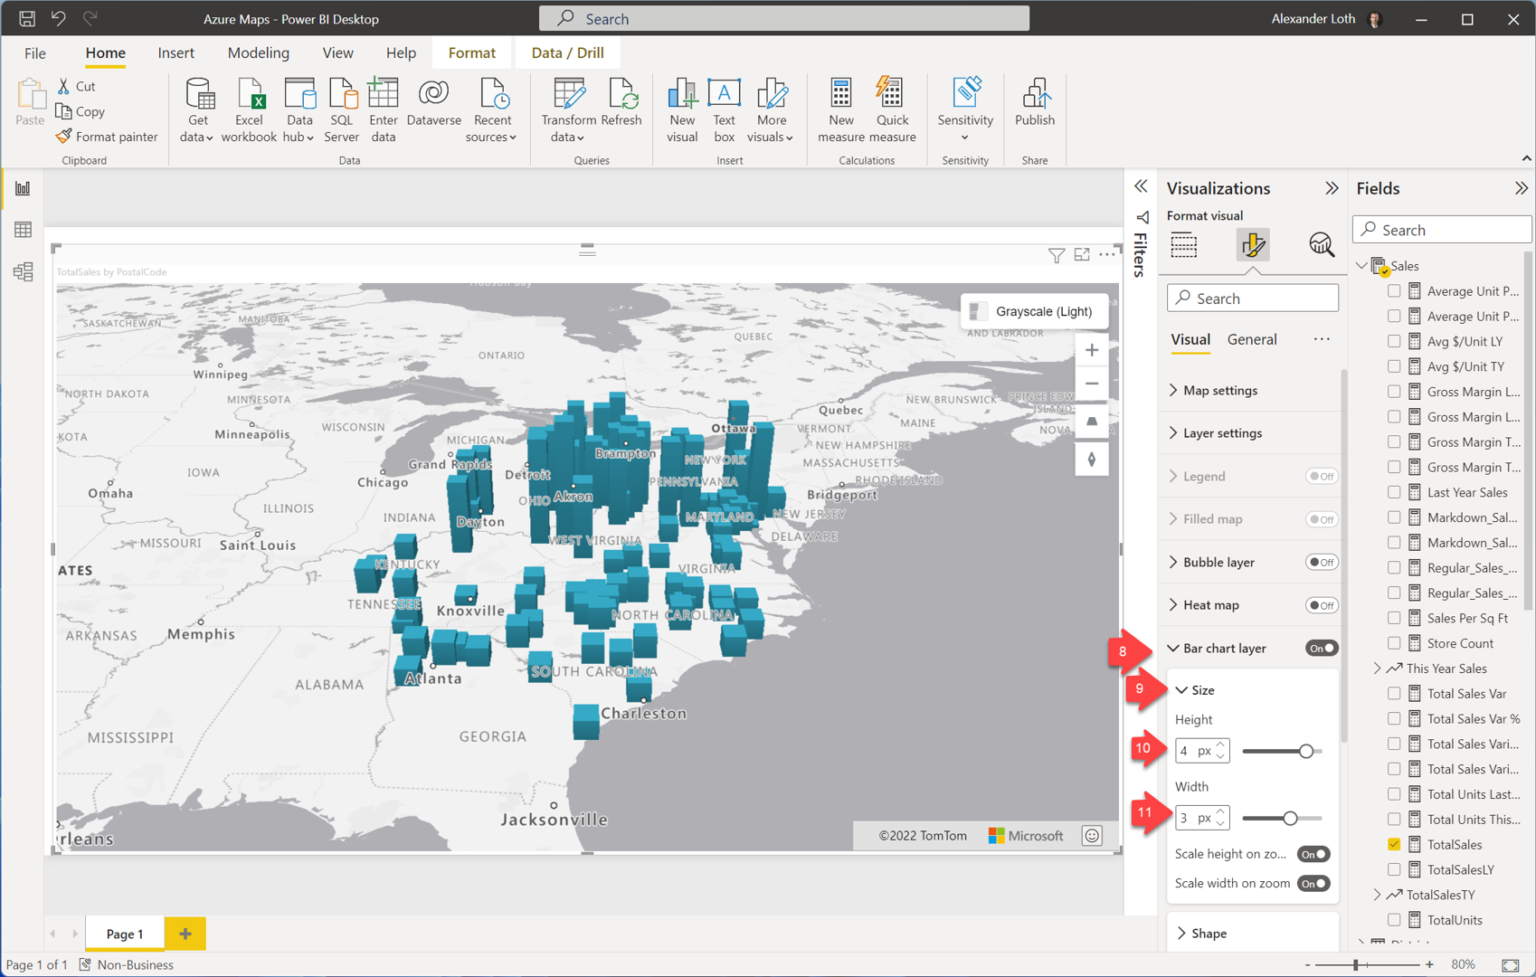Enable the Heat map toggle

point(1320,605)
